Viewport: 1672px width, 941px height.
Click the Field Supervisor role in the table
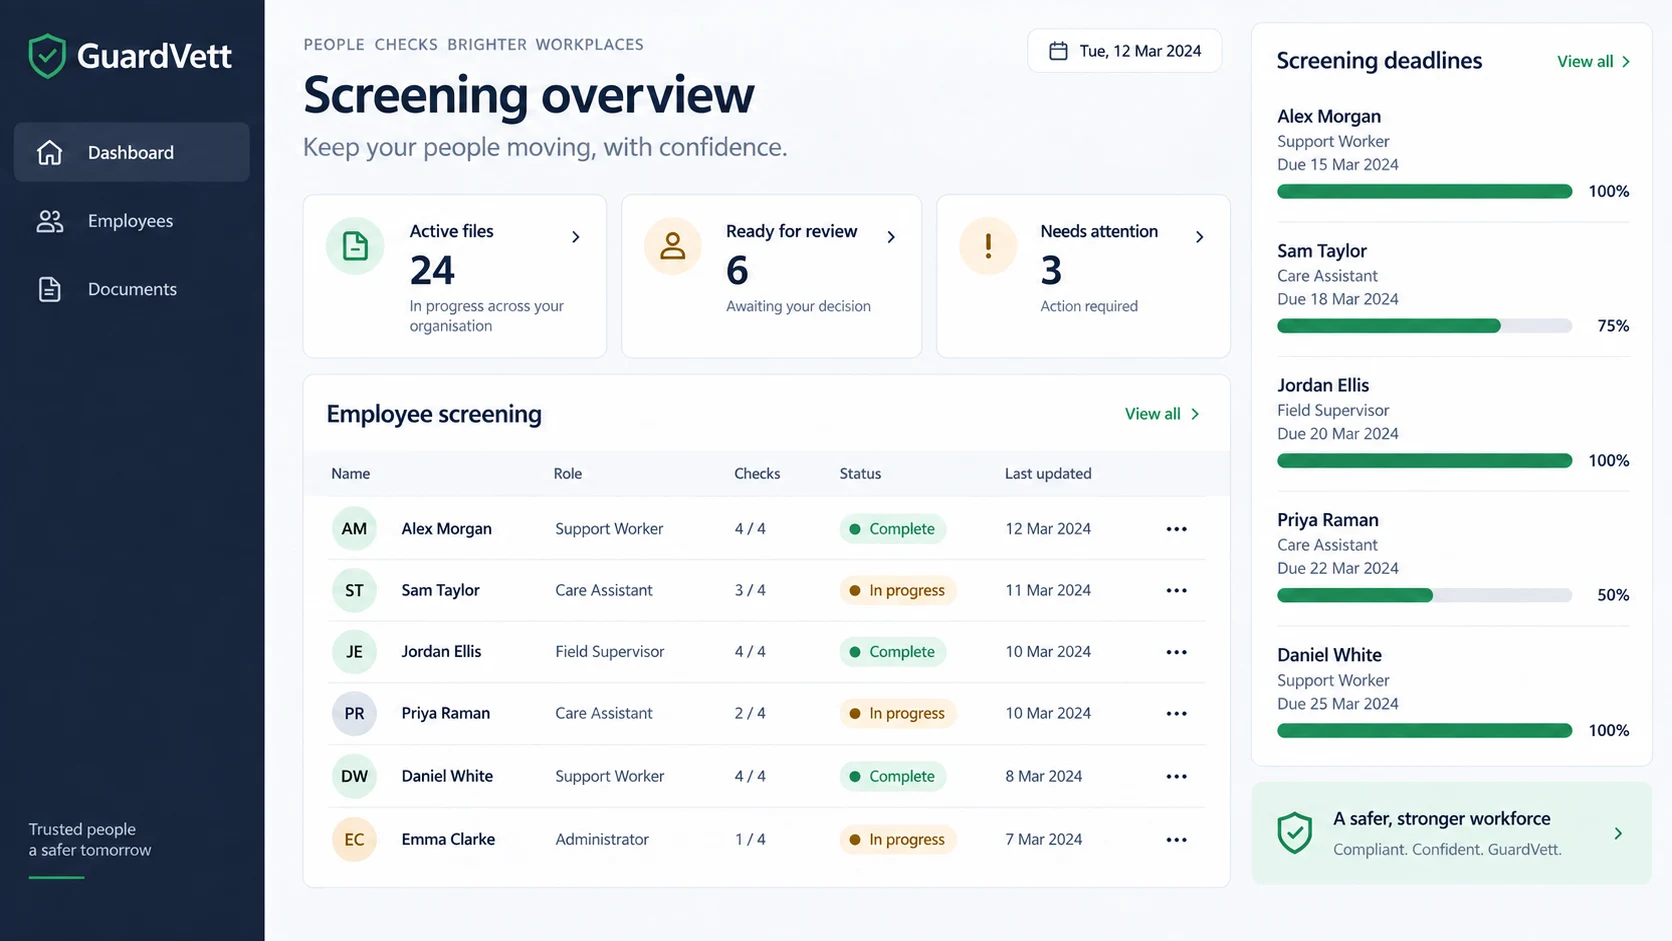point(610,652)
